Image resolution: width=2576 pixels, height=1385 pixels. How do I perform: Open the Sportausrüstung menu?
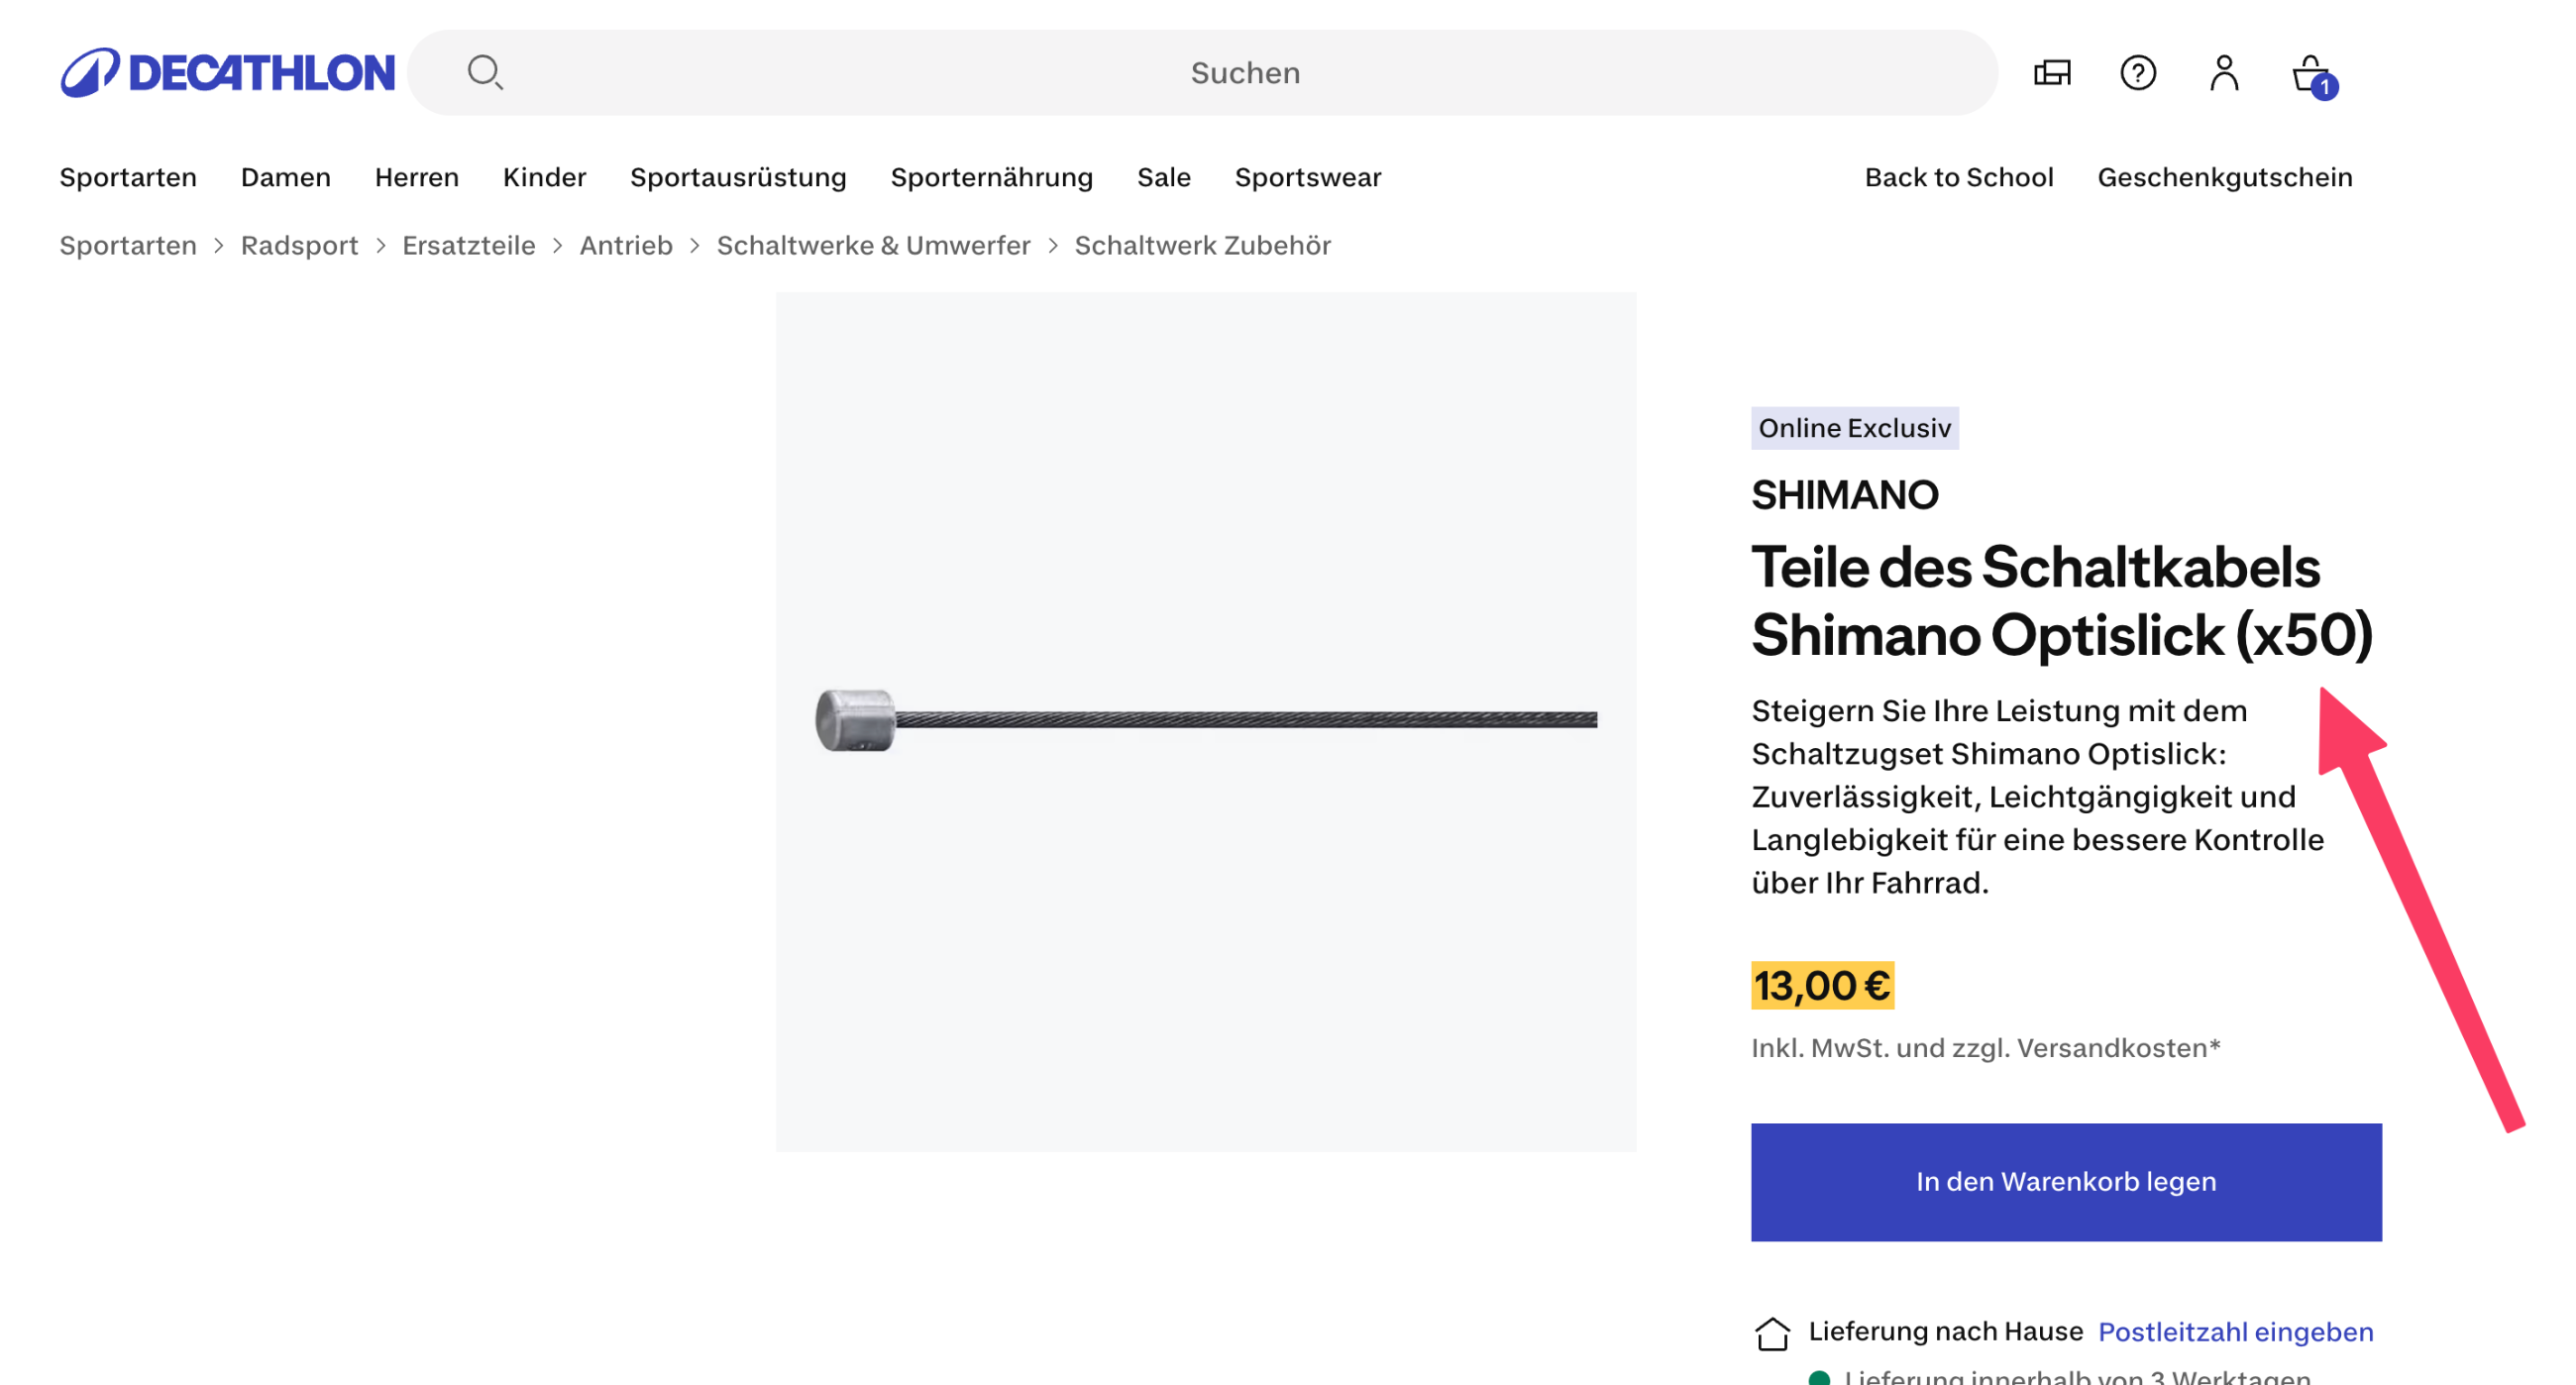(x=738, y=177)
